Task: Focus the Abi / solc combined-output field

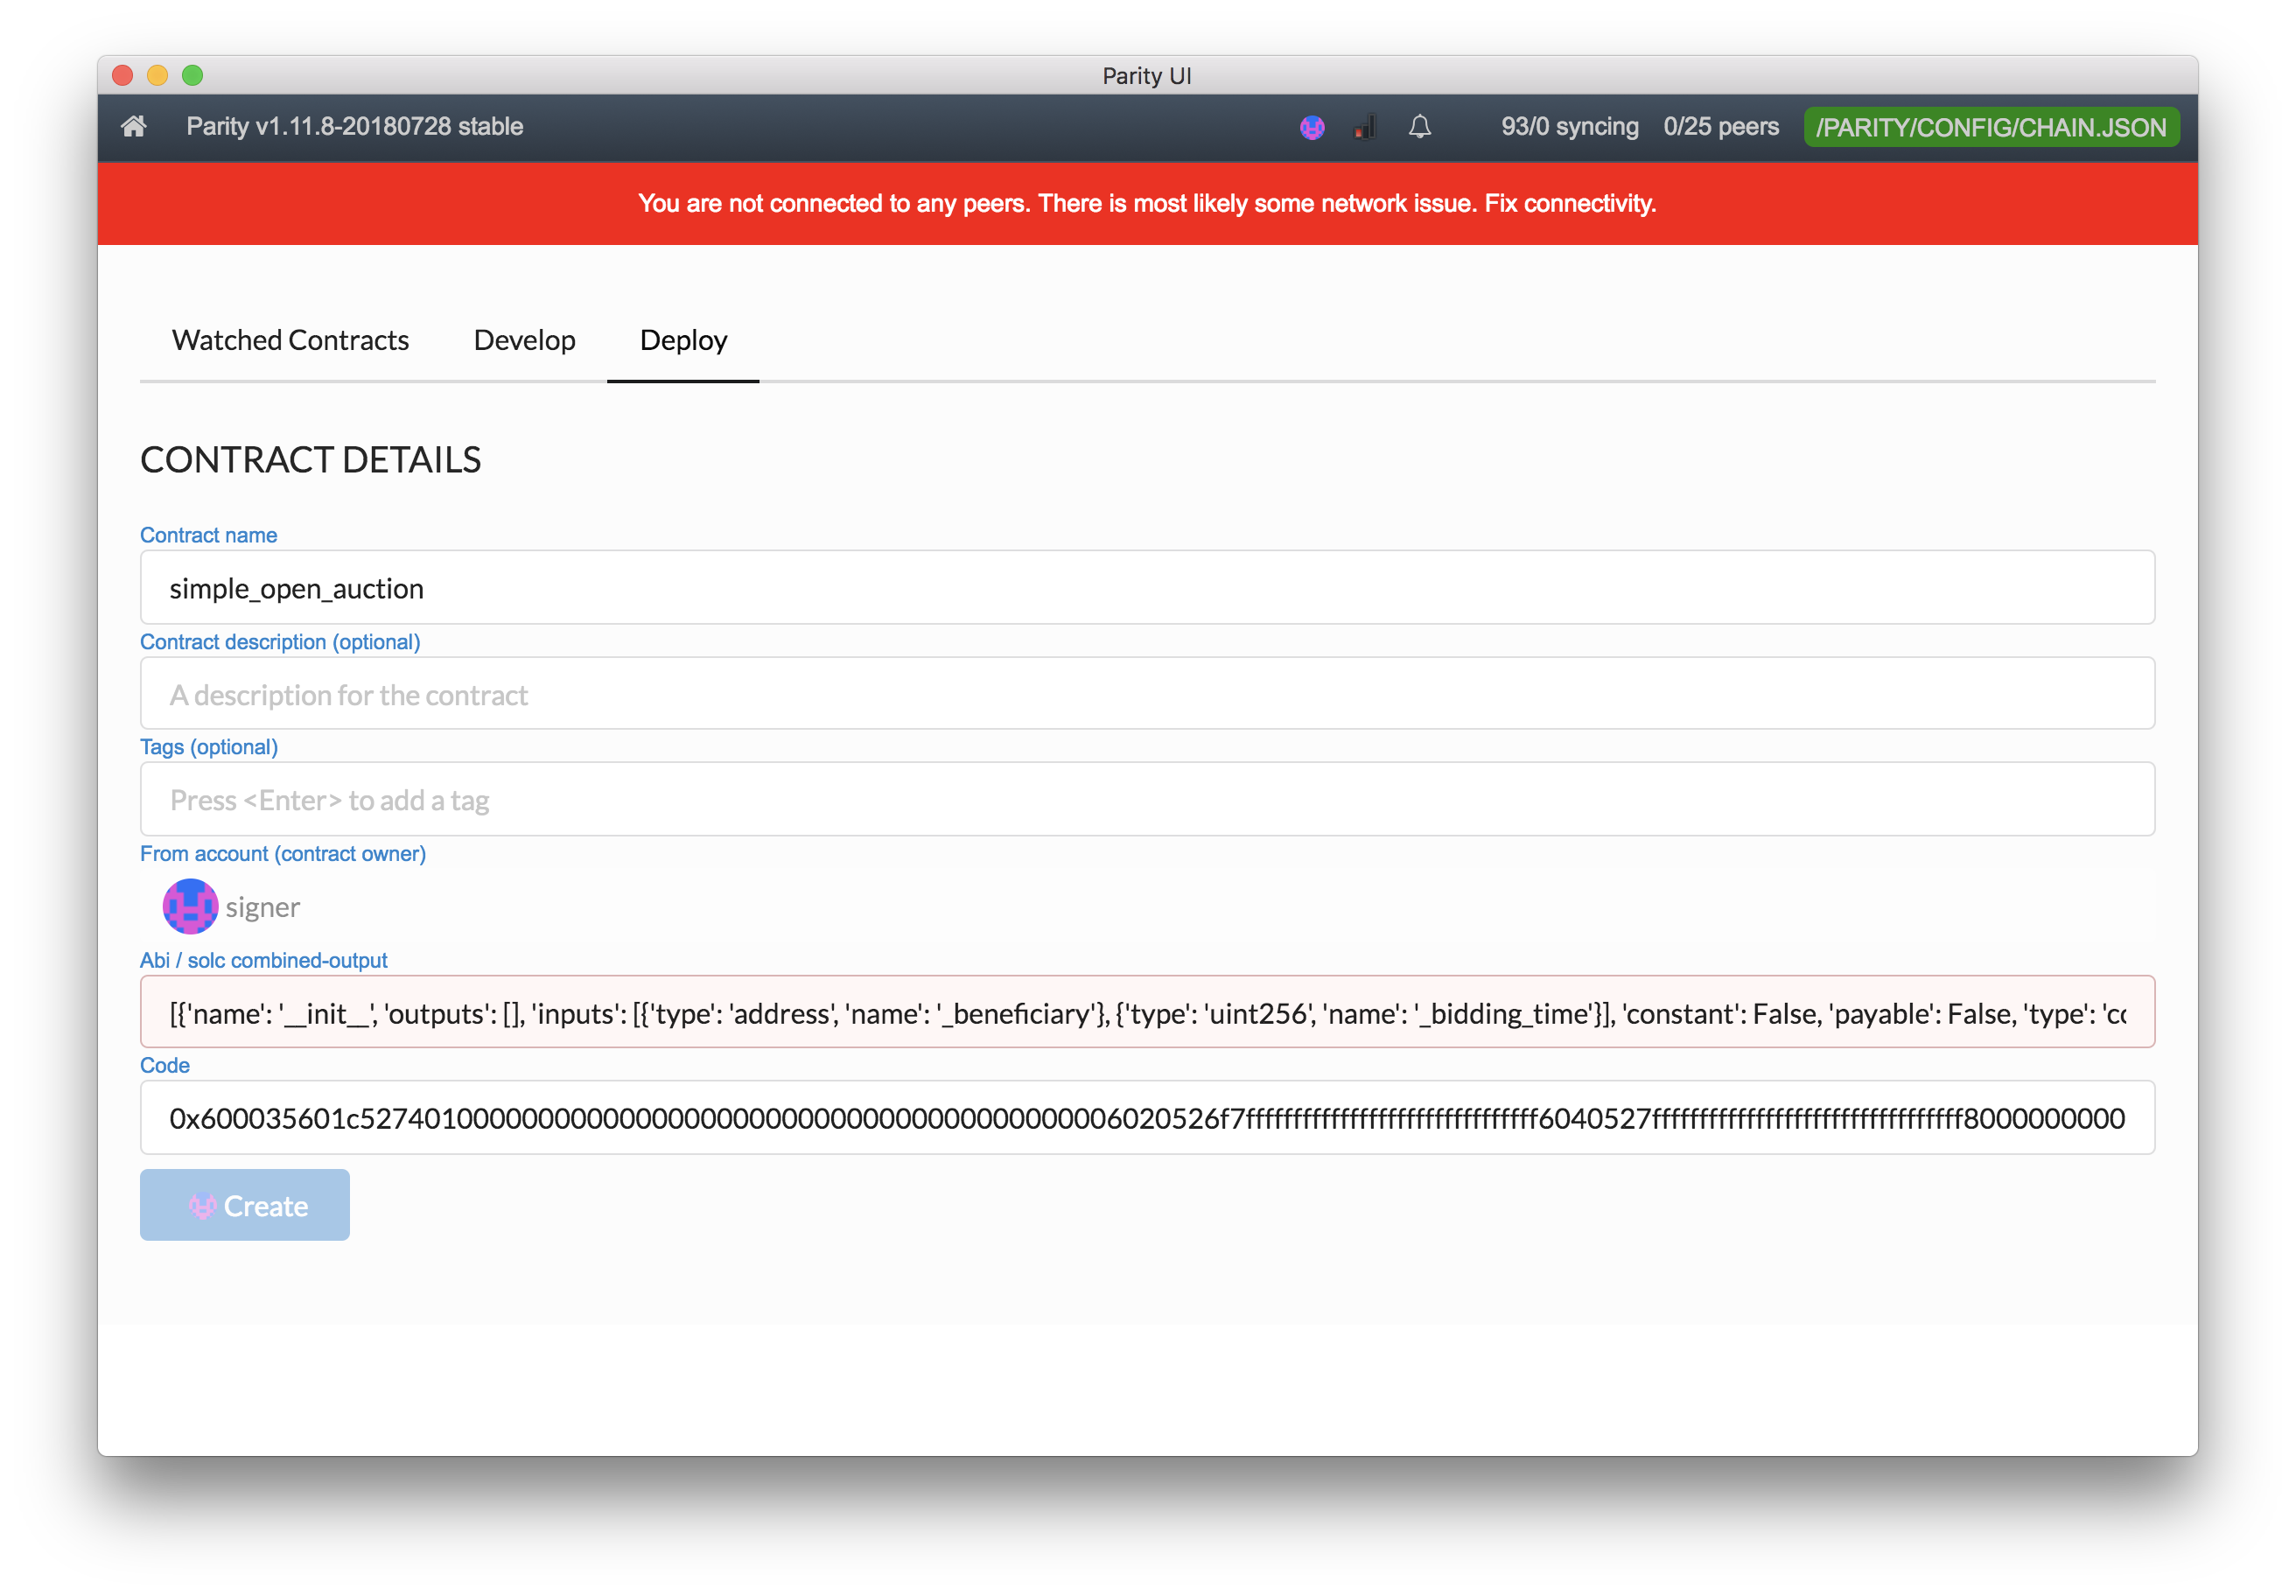Action: tap(1147, 1013)
